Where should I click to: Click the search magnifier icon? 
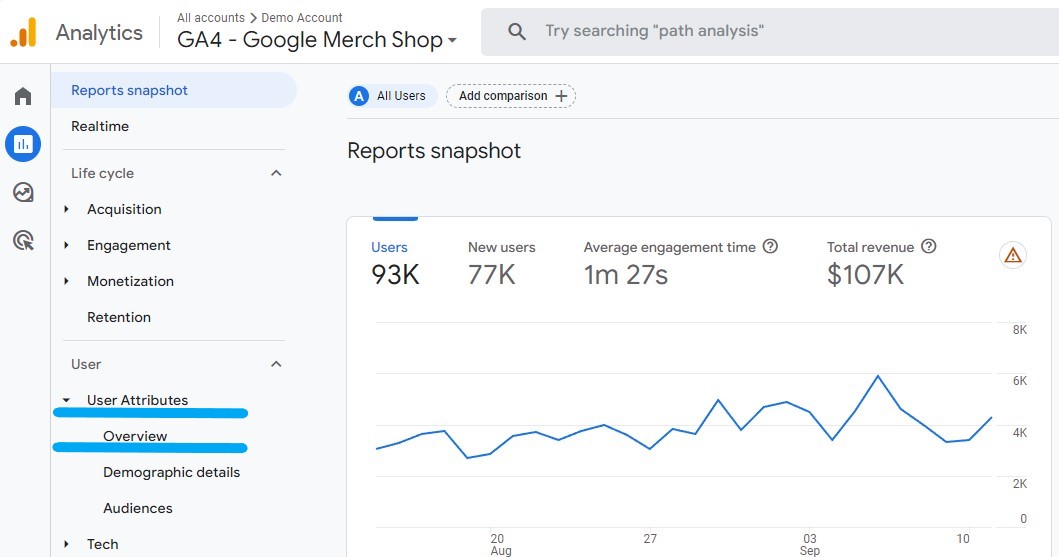517,31
